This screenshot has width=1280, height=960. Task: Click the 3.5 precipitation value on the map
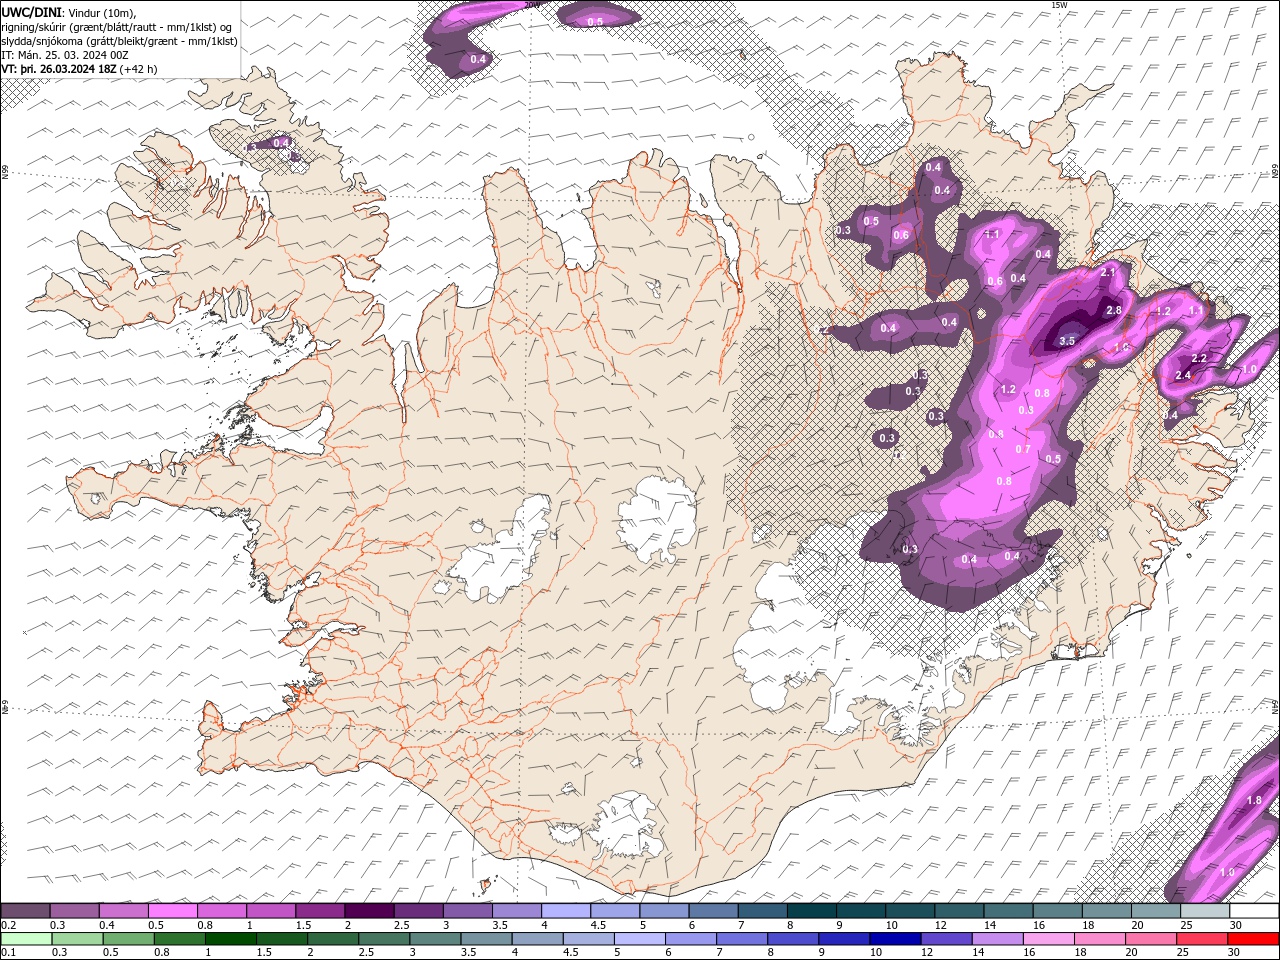click(1067, 341)
